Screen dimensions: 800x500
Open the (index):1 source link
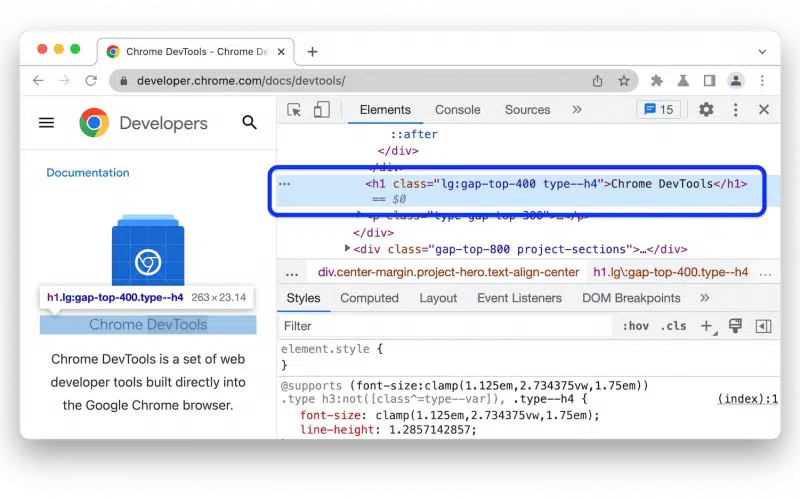coord(747,400)
